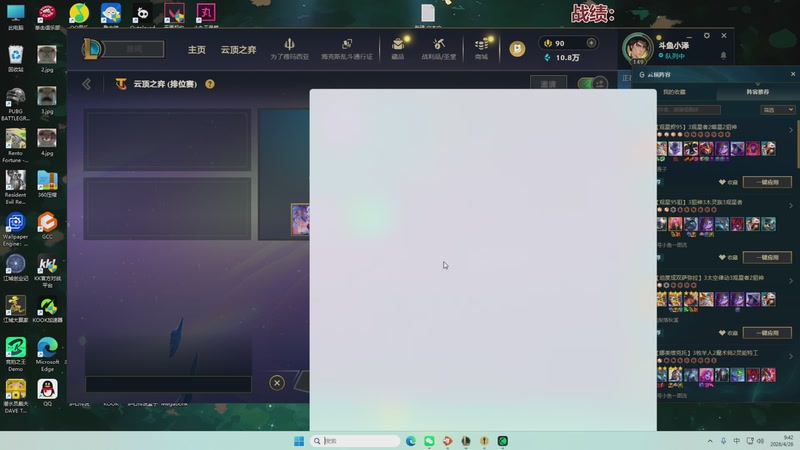Expand the second lineup 3木灵族 chevron
The height and width of the screenshot is (450, 800).
791,206
